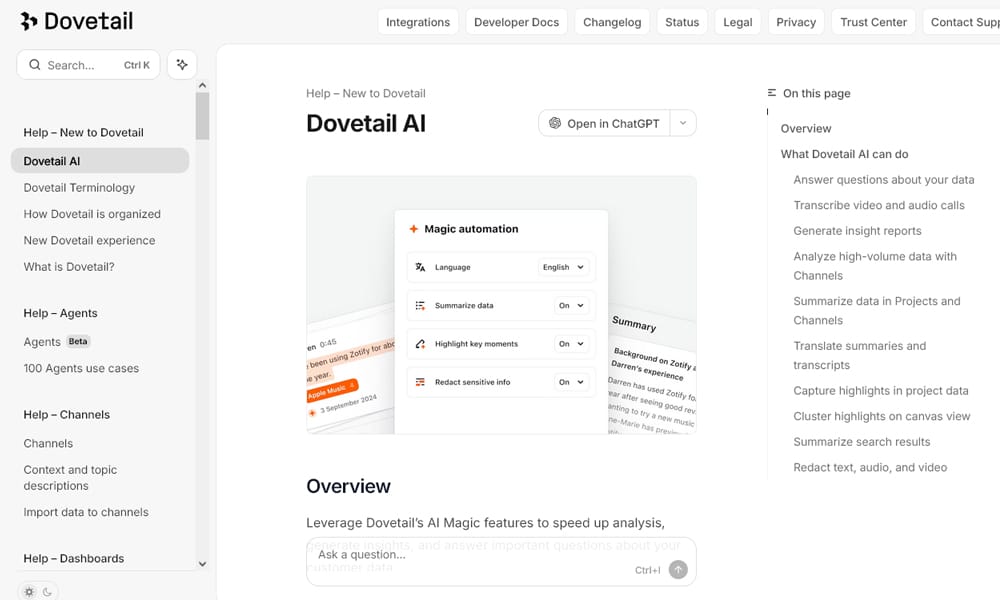This screenshot has width=1000, height=600.
Task: Open the Changelog nav item
Action: 611,21
